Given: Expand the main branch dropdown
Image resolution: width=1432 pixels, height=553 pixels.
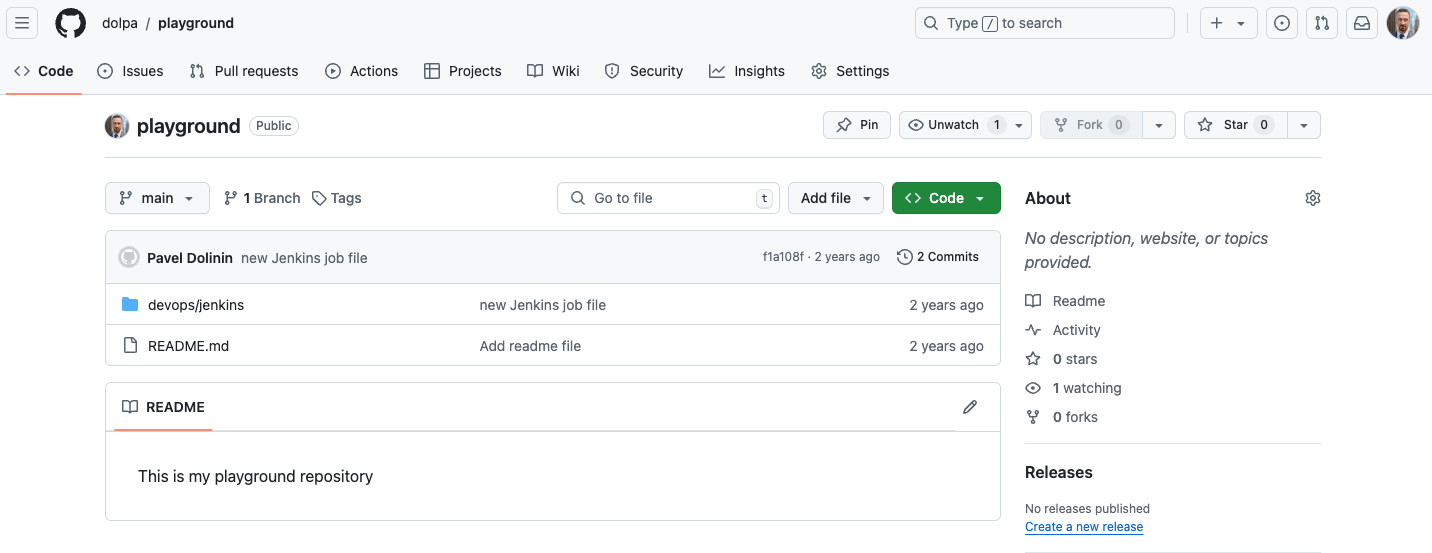Looking at the screenshot, I should [x=157, y=198].
